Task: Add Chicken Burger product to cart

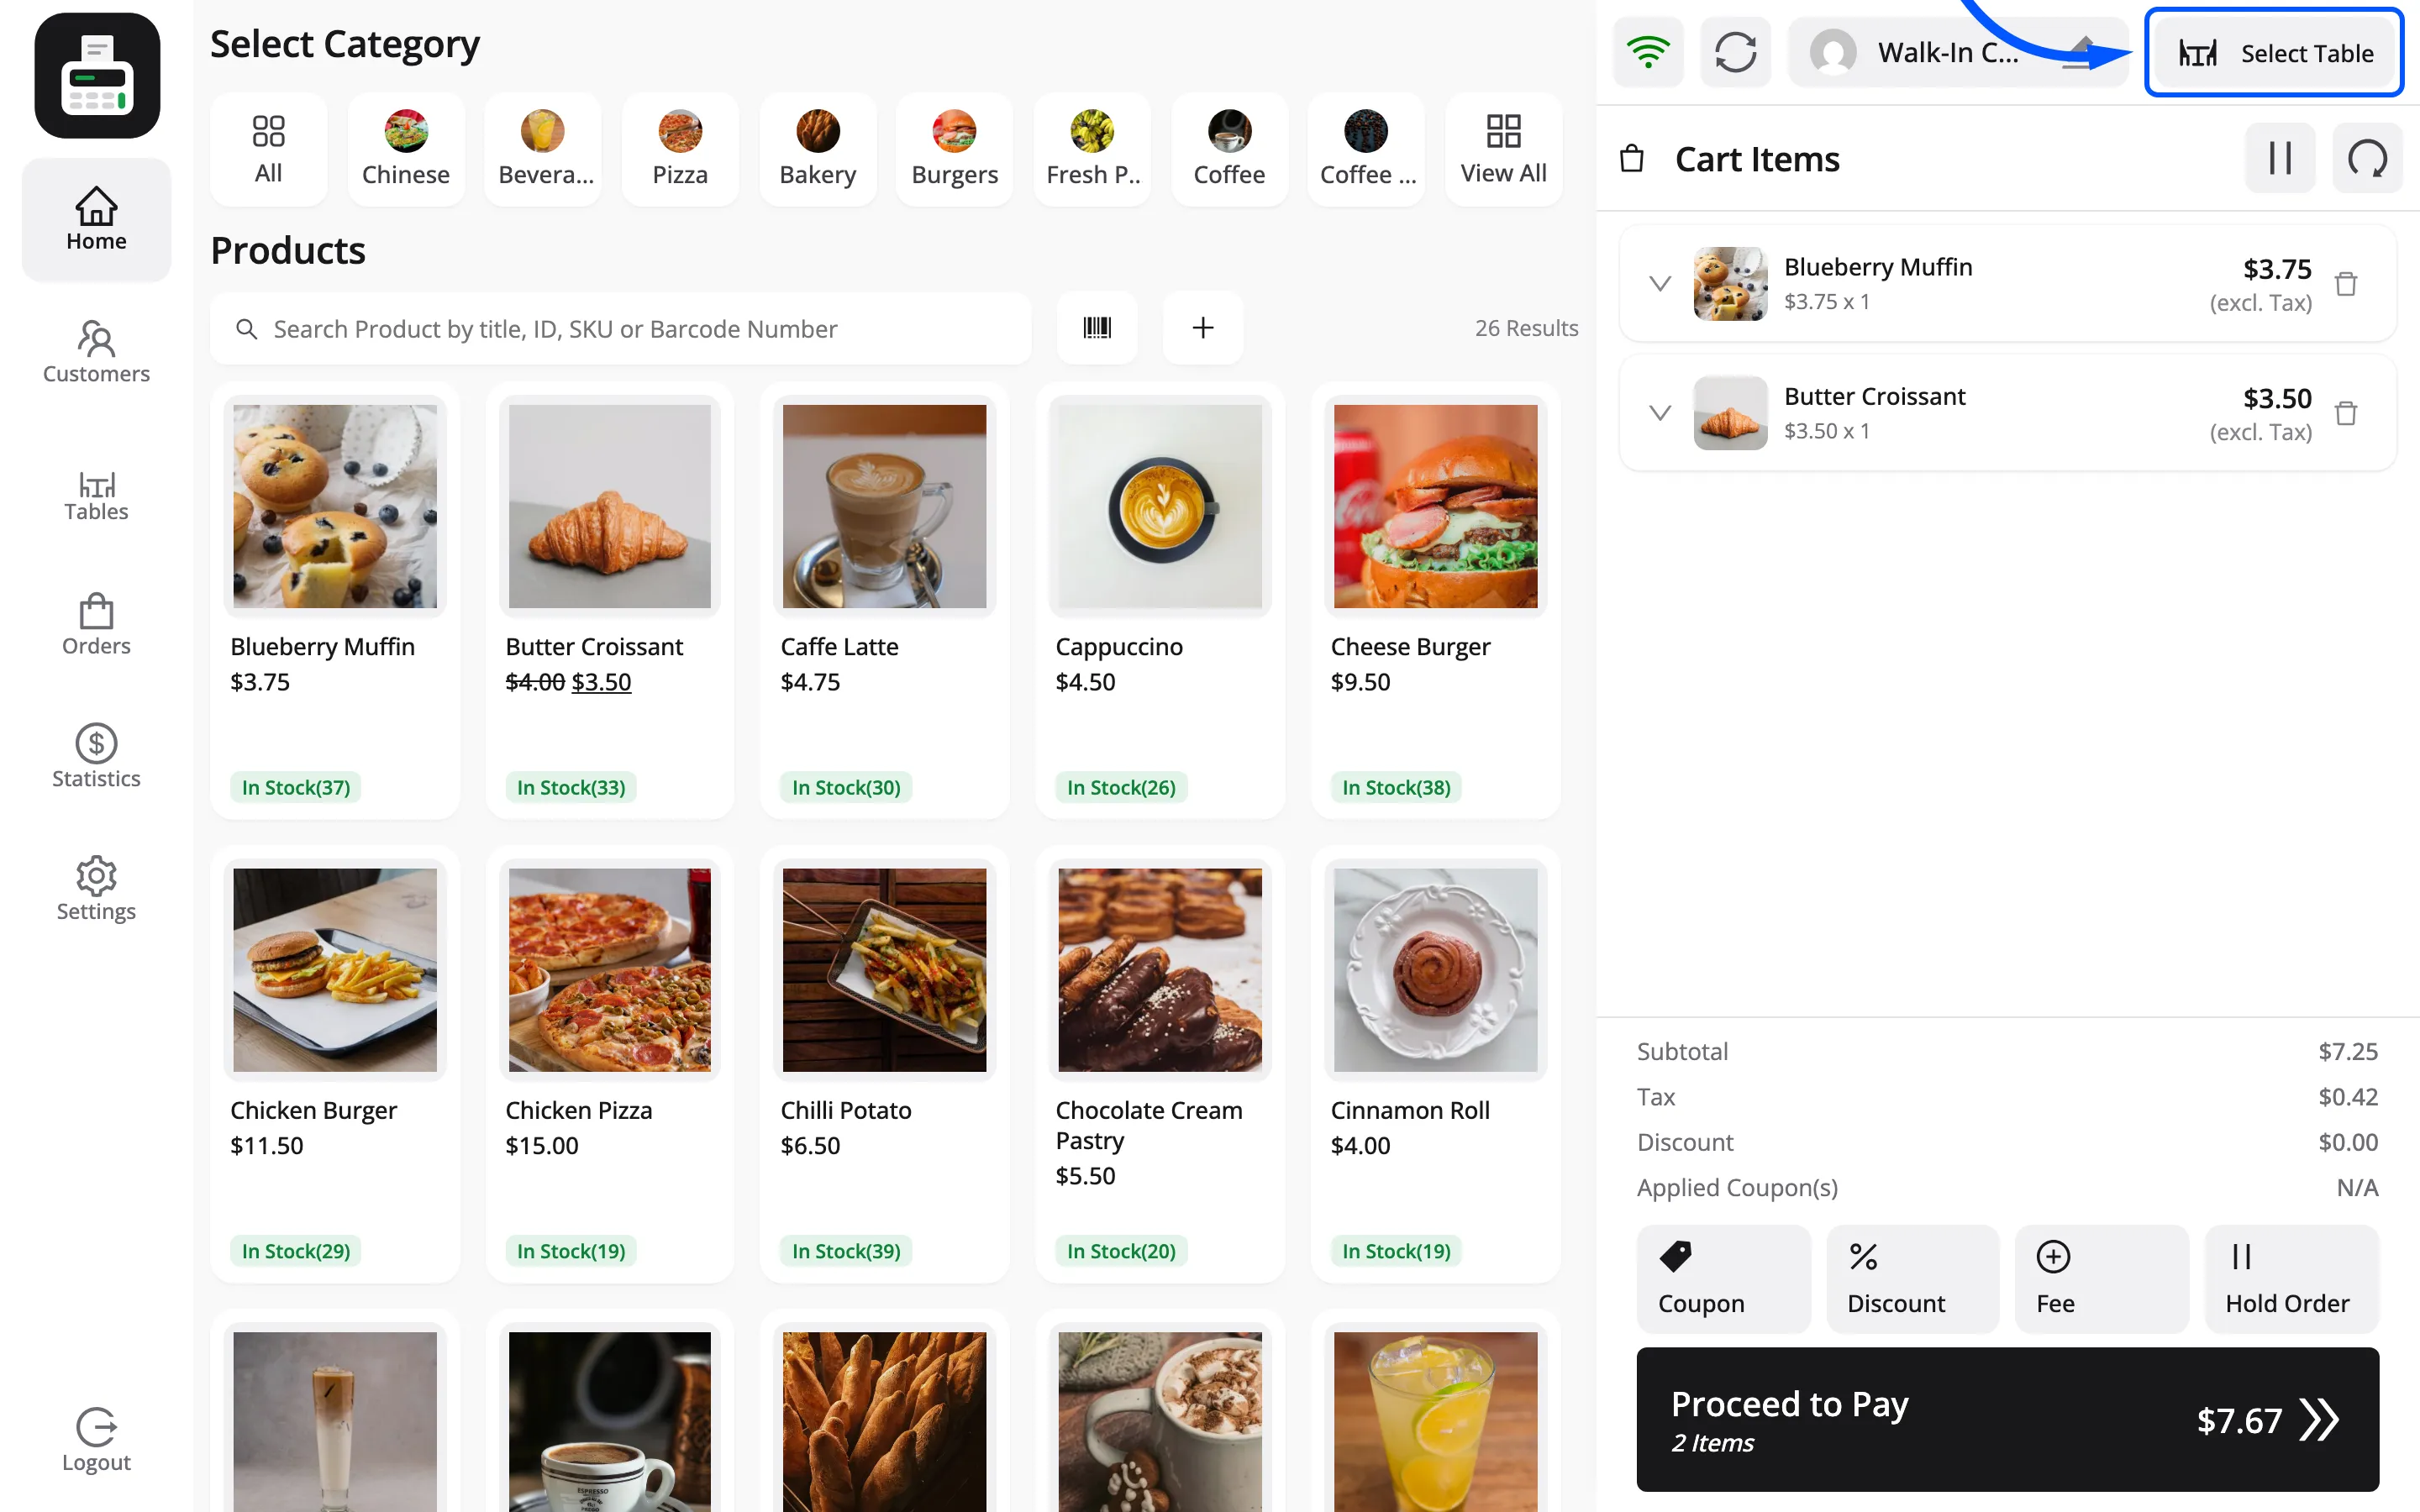Action: click(335, 1064)
